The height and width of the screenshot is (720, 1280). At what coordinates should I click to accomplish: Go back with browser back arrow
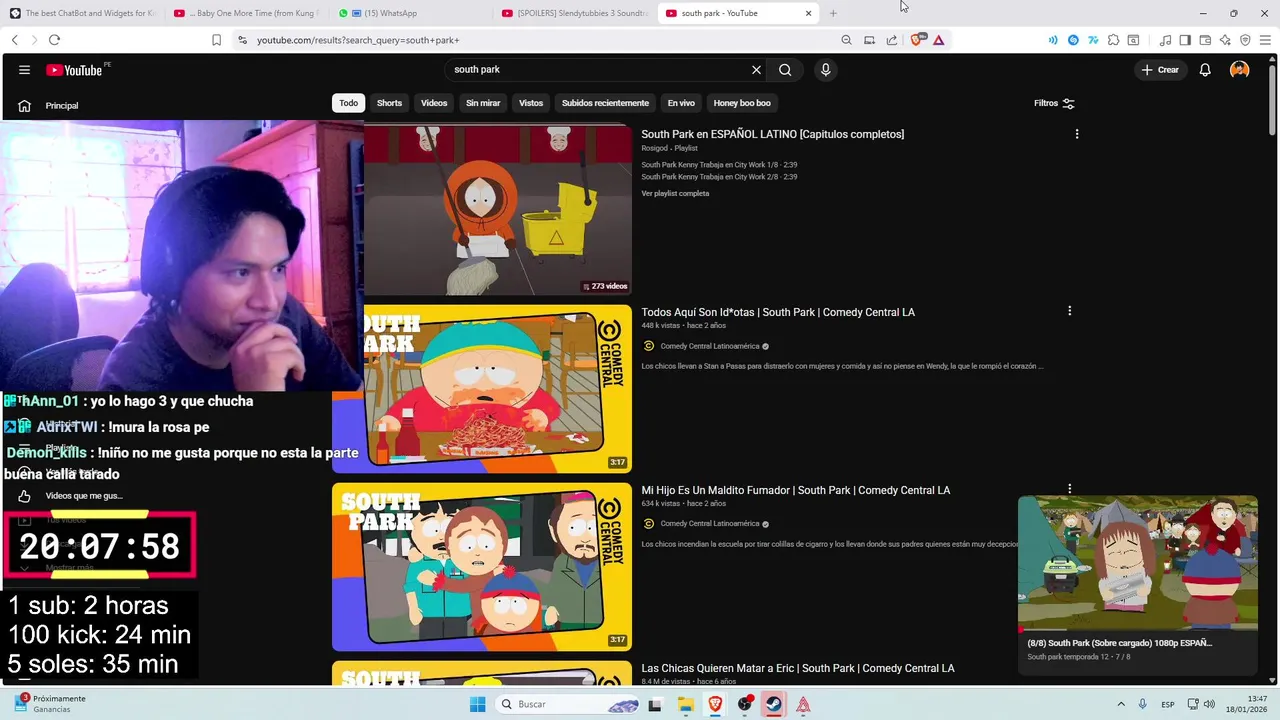(15, 40)
